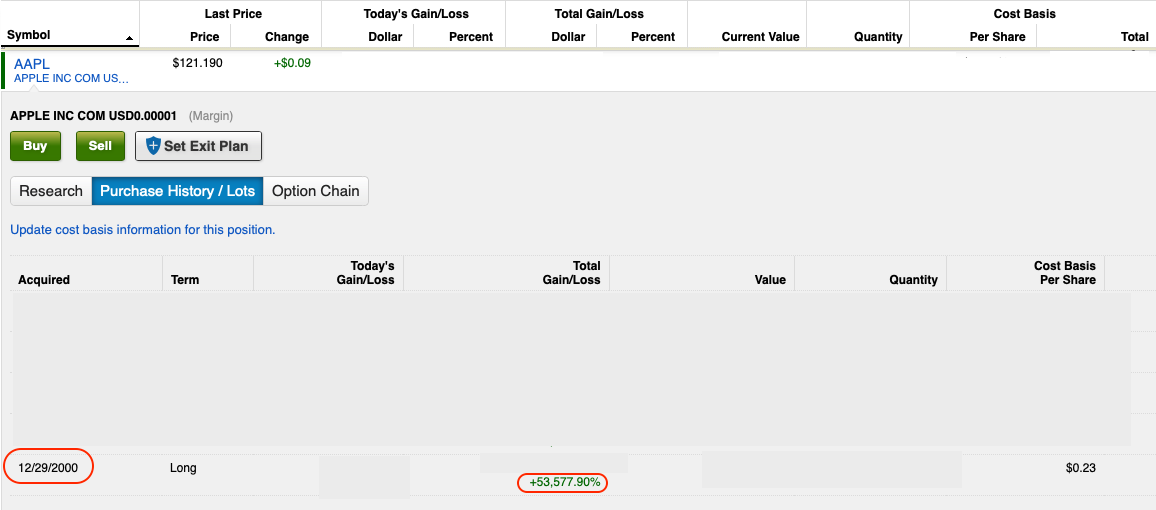1156x510 pixels.
Task: Select the 12/29/2000 acquired date
Action: click(x=48, y=468)
